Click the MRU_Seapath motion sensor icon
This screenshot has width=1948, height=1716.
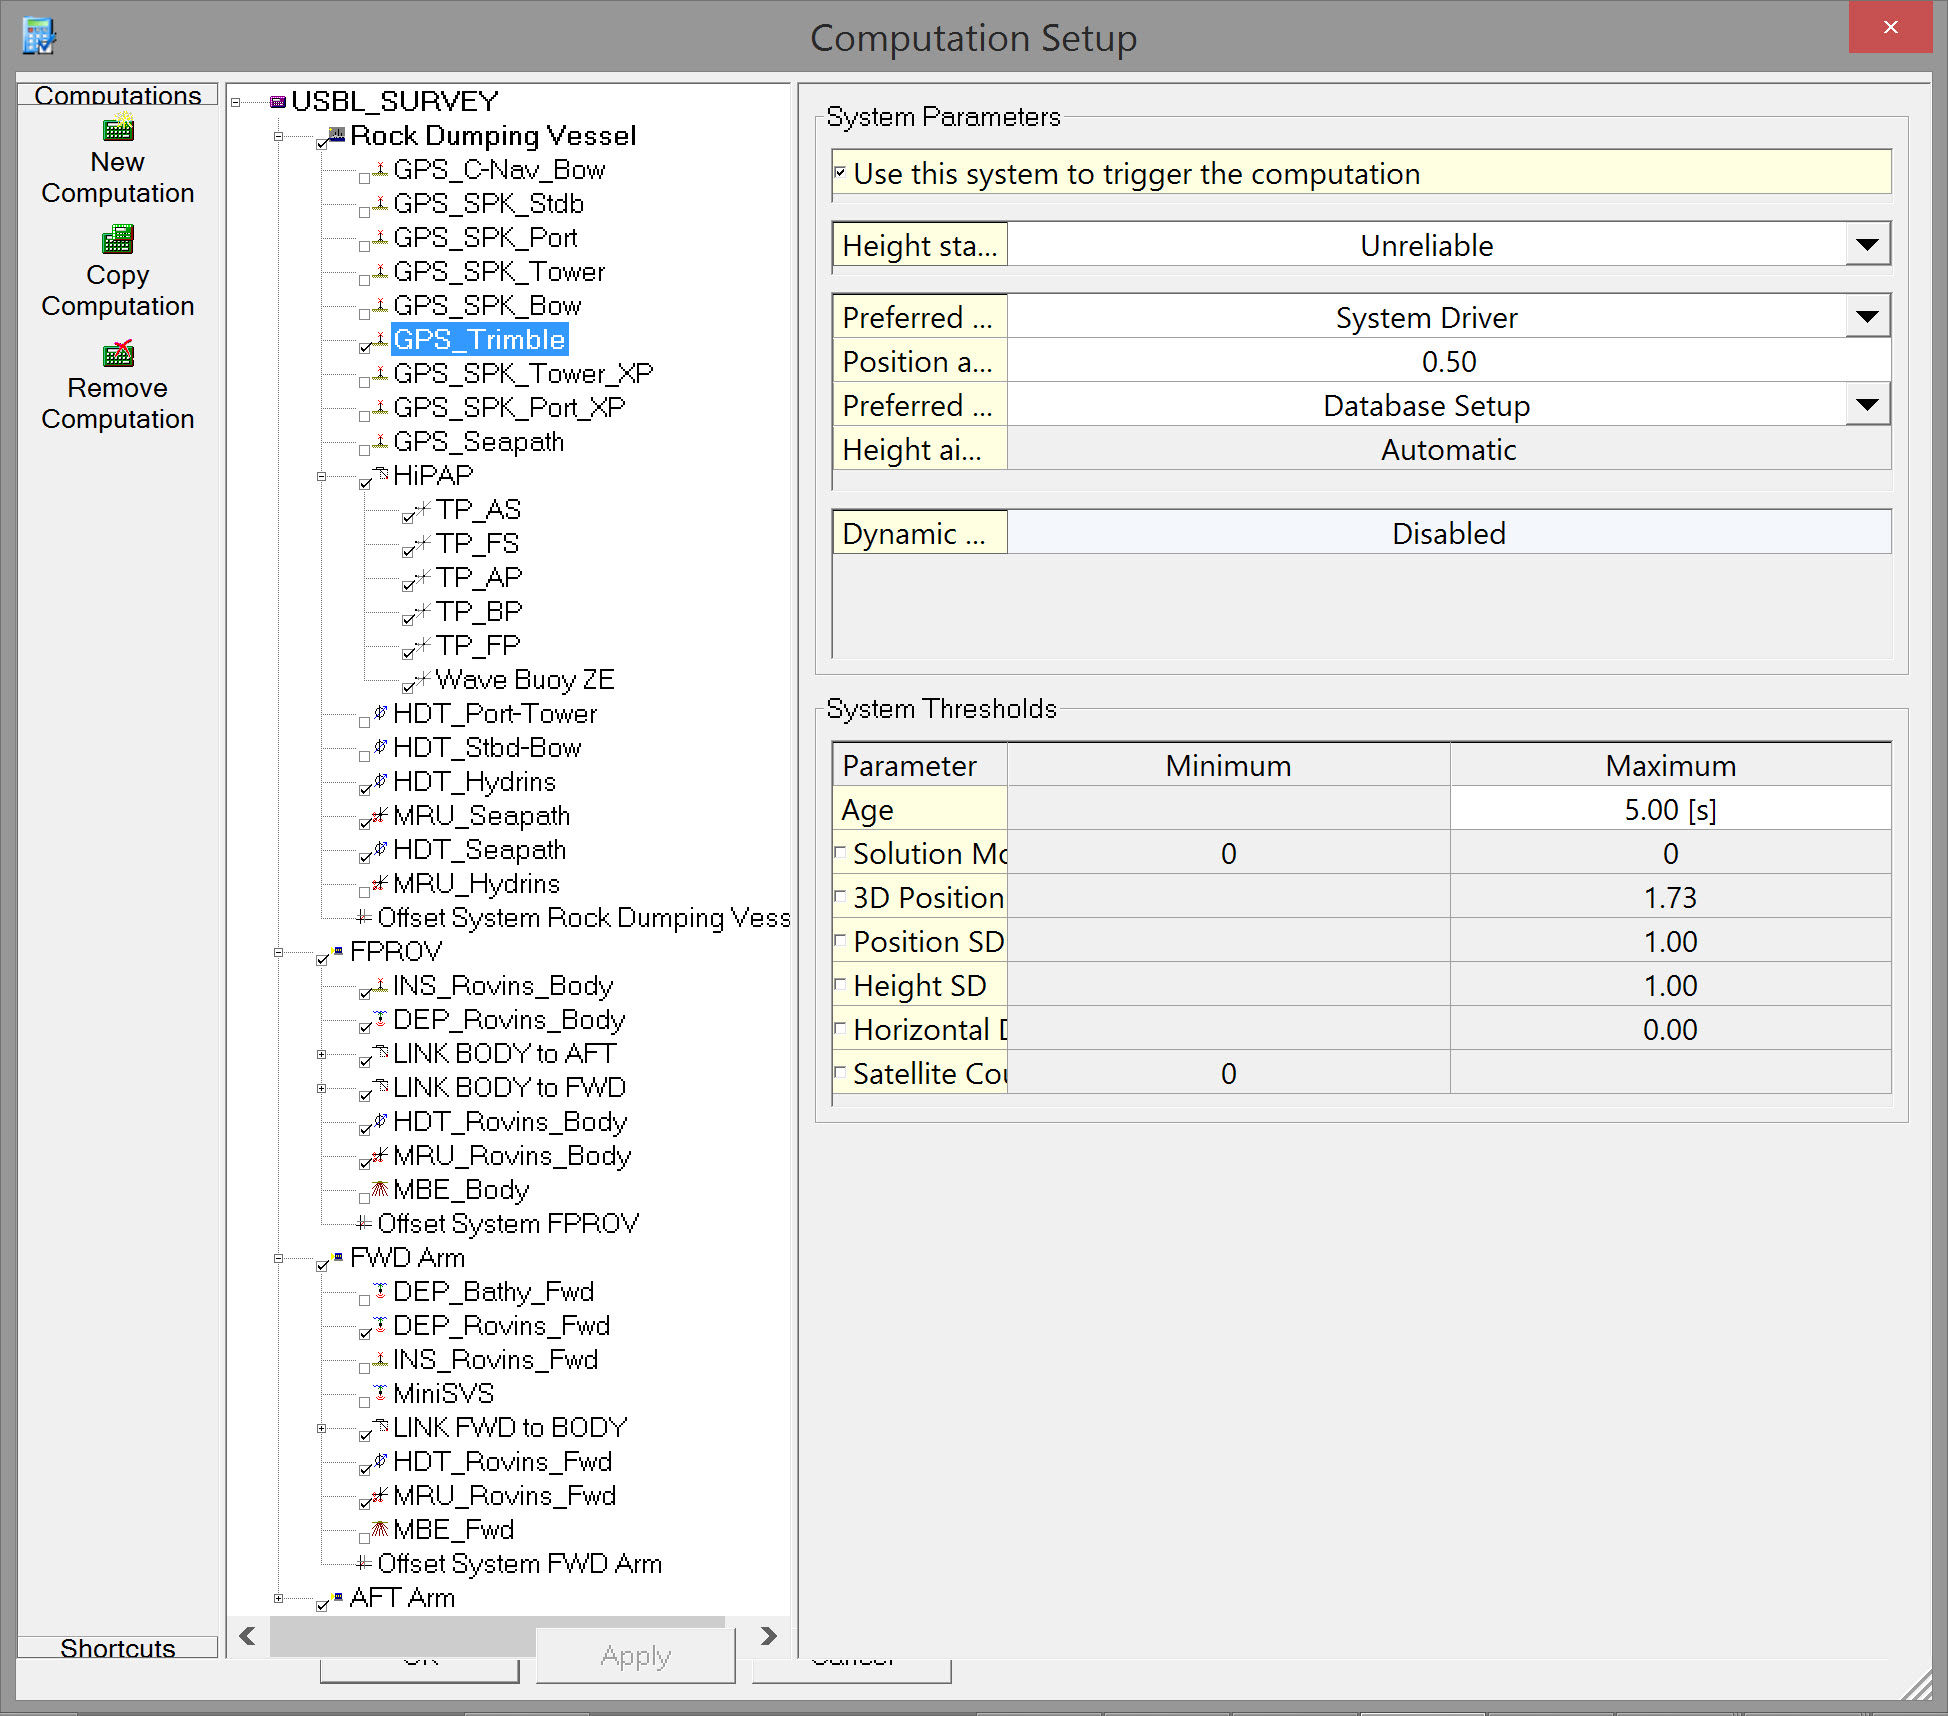[380, 815]
